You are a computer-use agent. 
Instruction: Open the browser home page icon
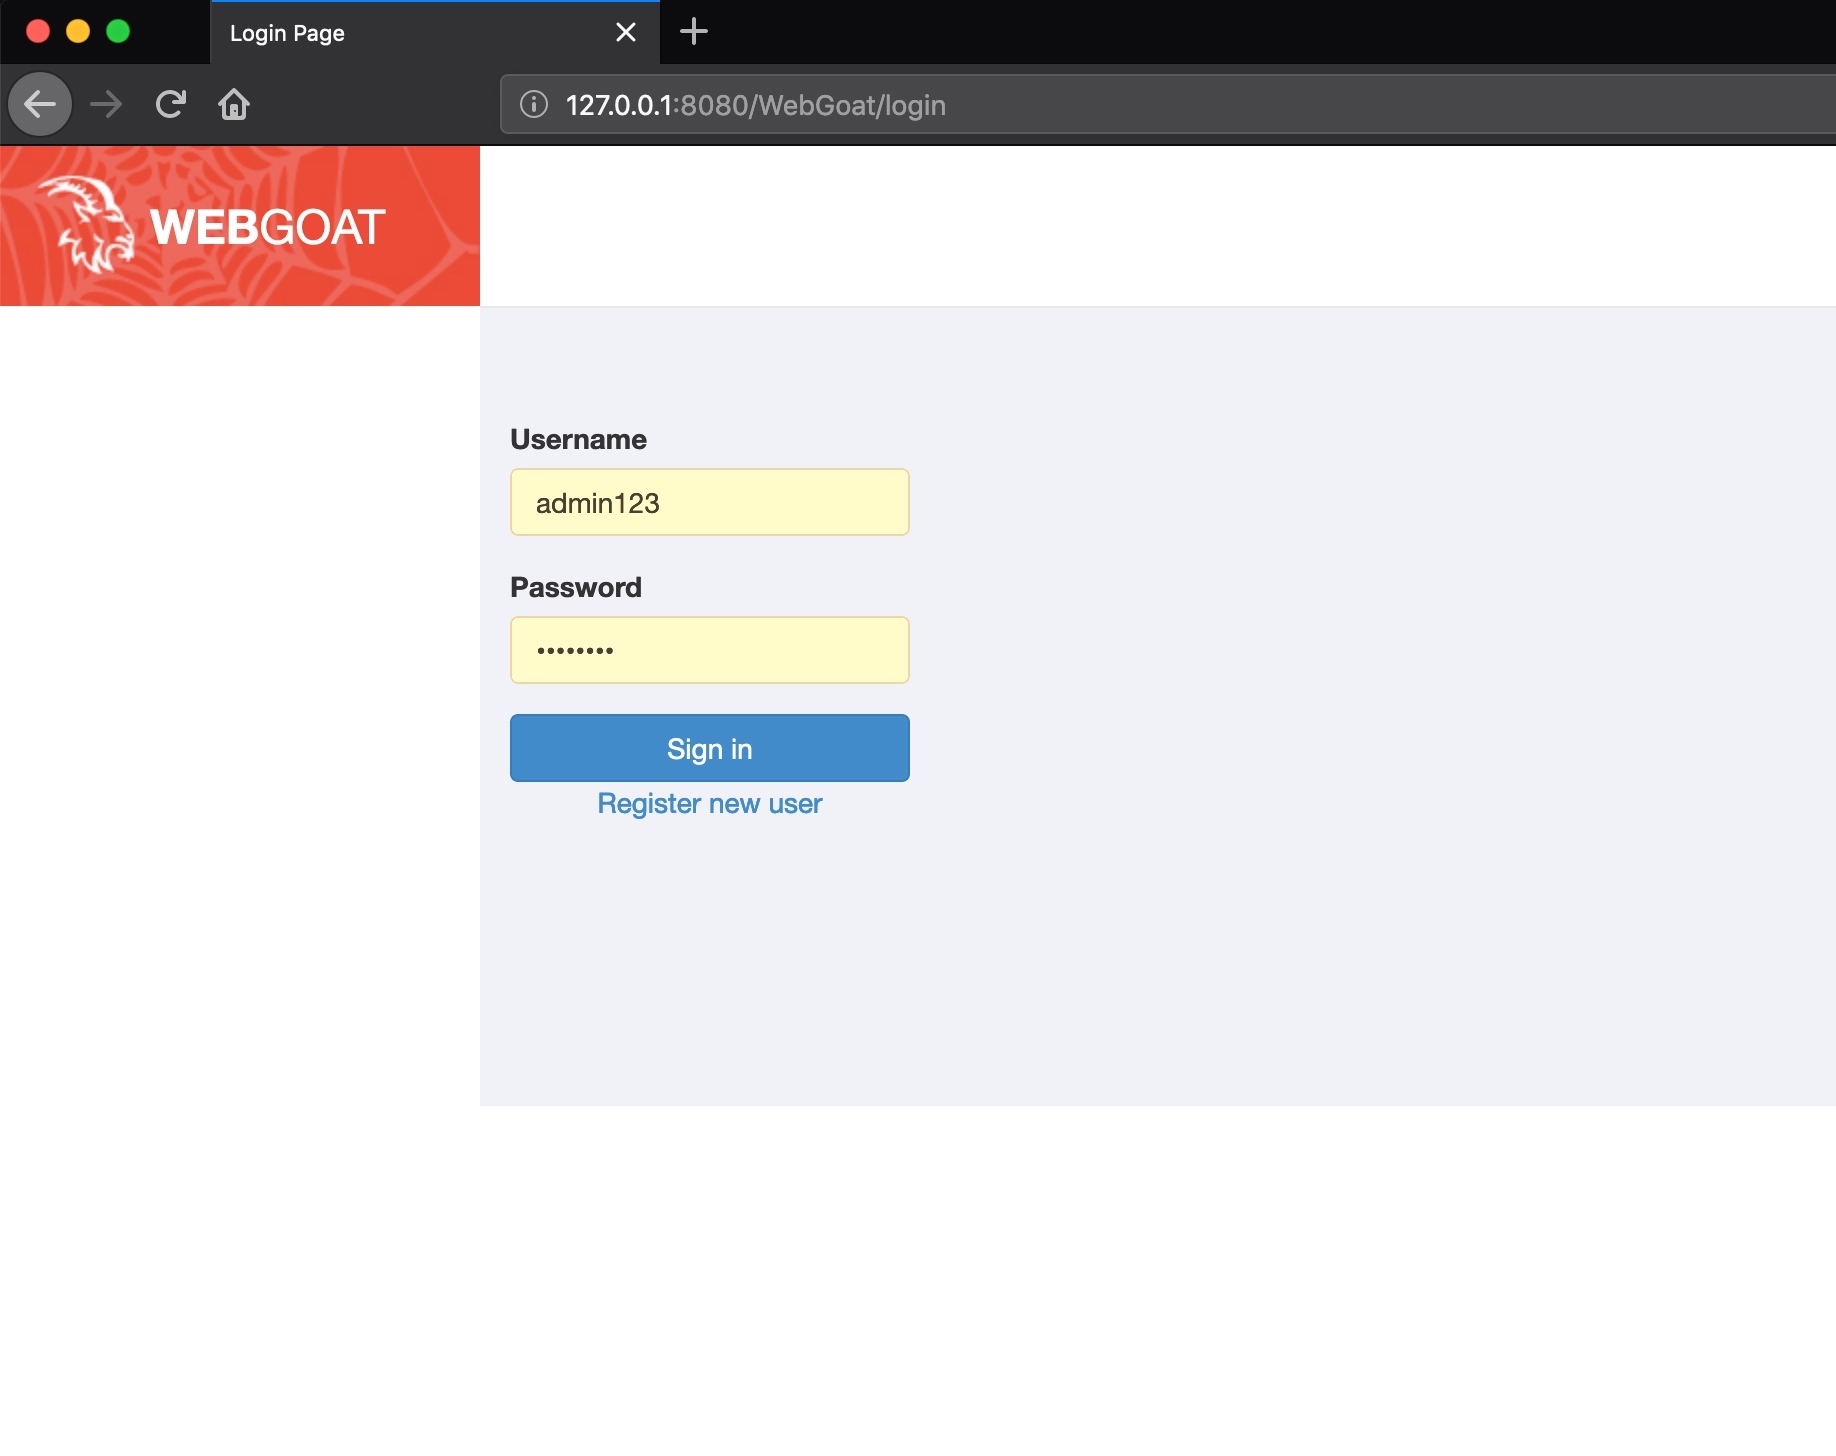(234, 104)
